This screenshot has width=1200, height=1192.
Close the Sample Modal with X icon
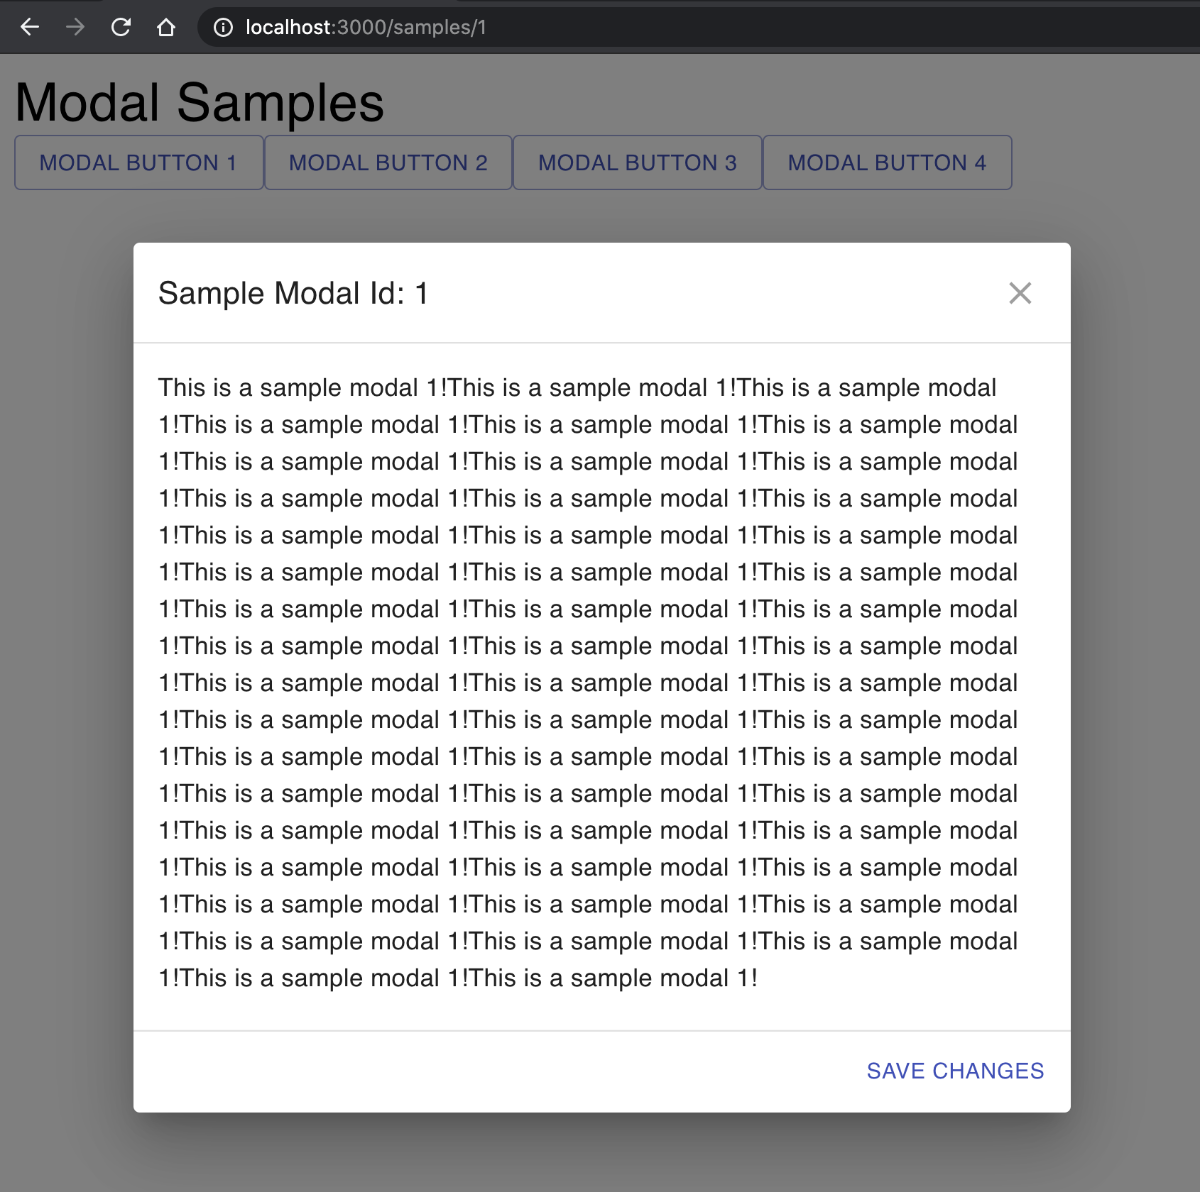tap(1020, 293)
